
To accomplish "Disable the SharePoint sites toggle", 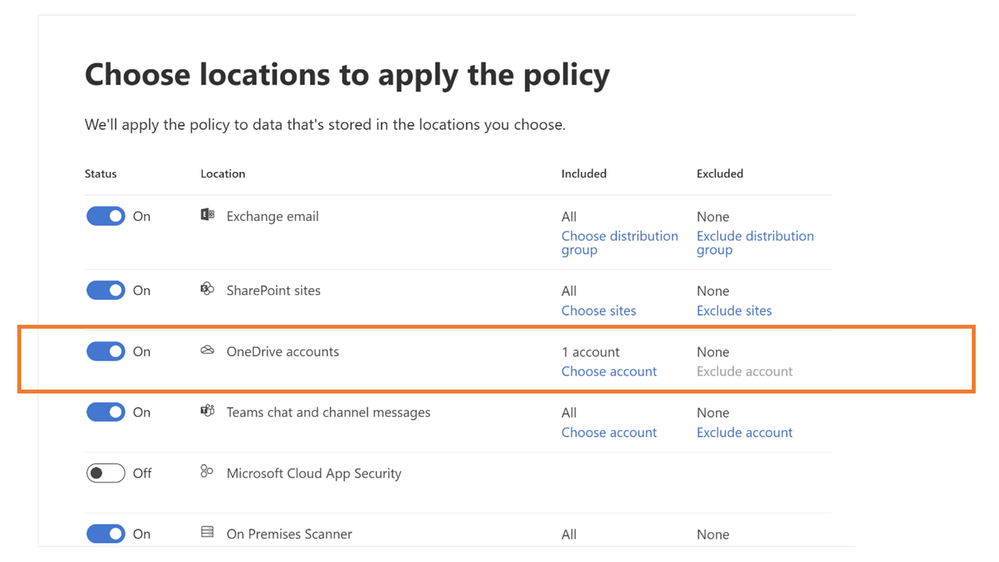I will (105, 290).
